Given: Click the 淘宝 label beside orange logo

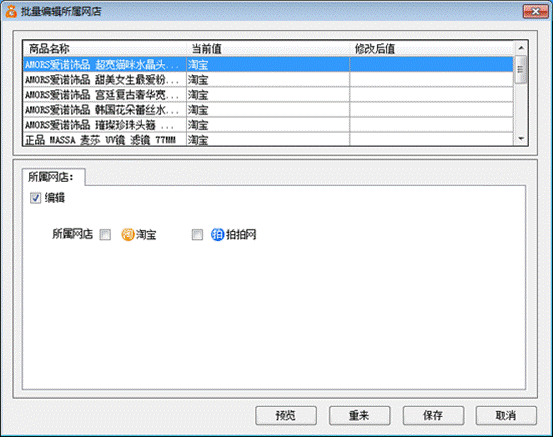Looking at the screenshot, I should click(146, 235).
